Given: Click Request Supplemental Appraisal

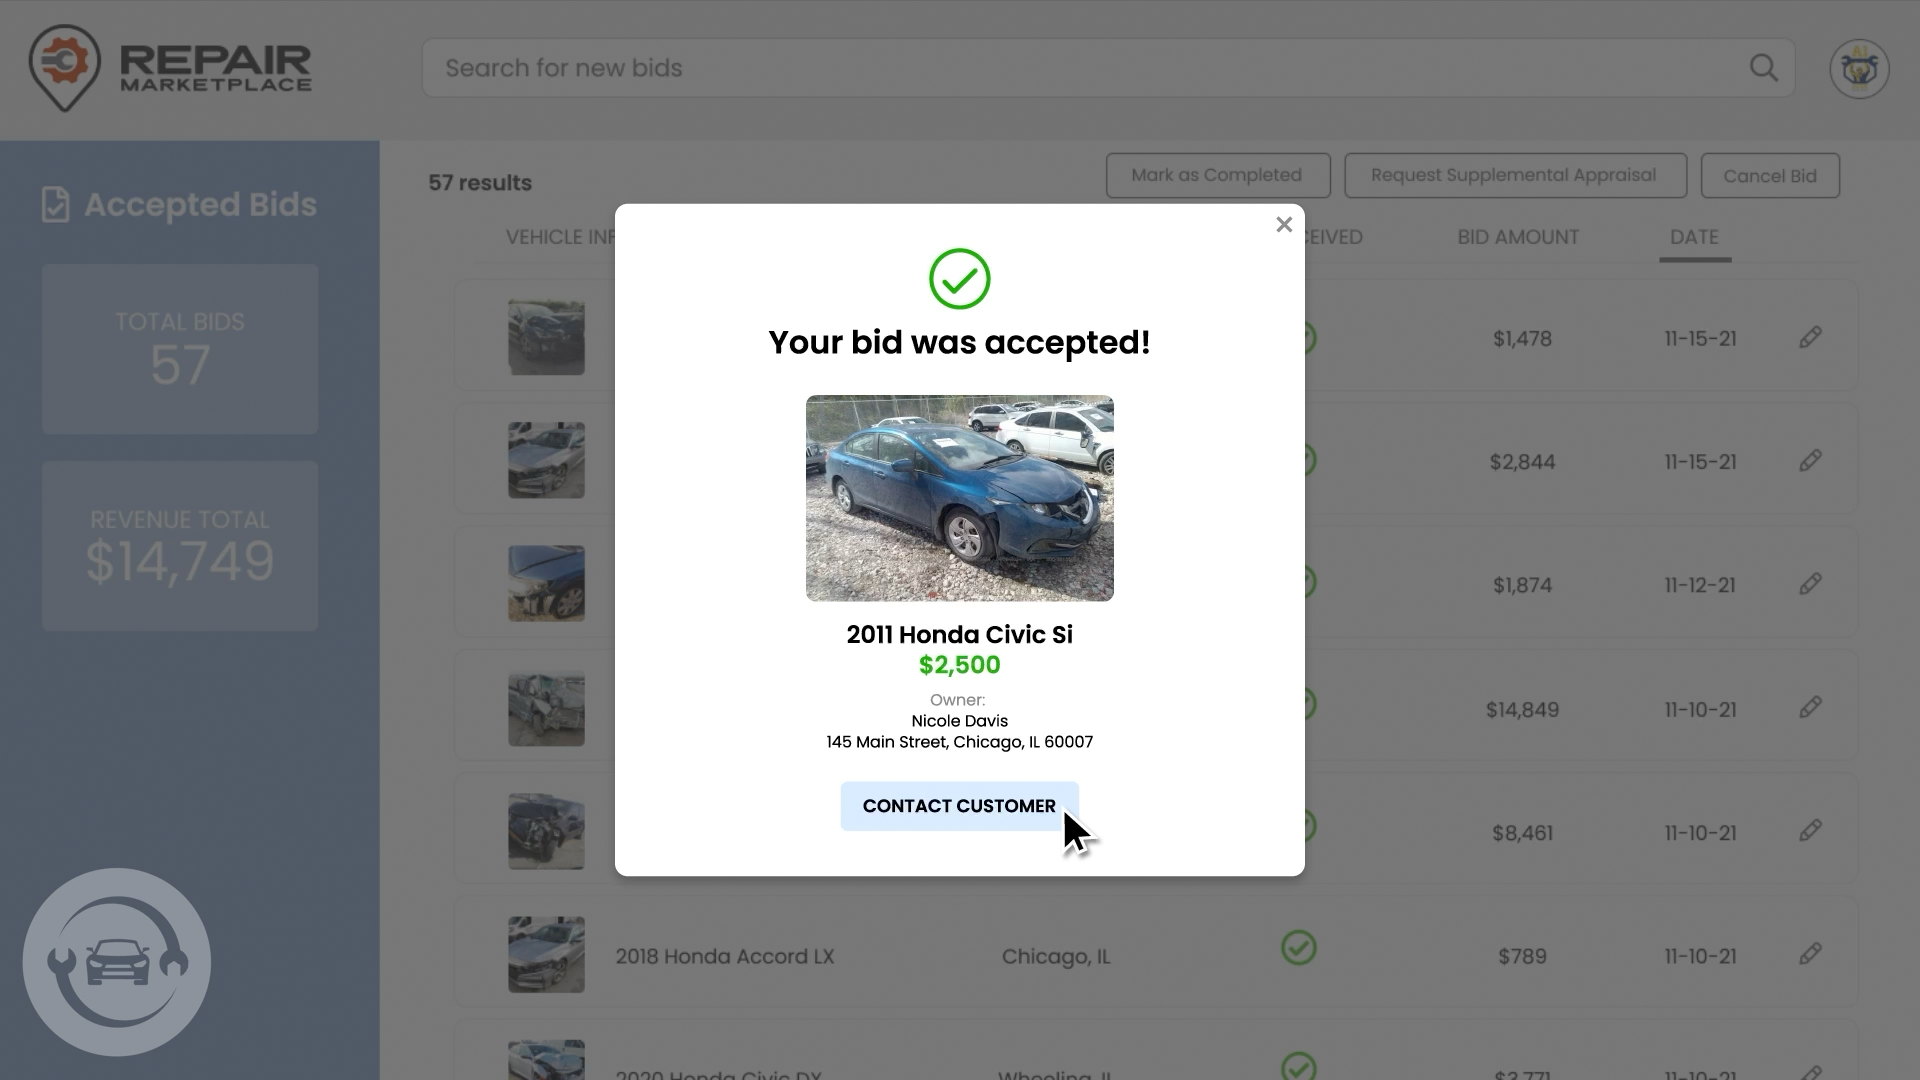Looking at the screenshot, I should click(1514, 175).
